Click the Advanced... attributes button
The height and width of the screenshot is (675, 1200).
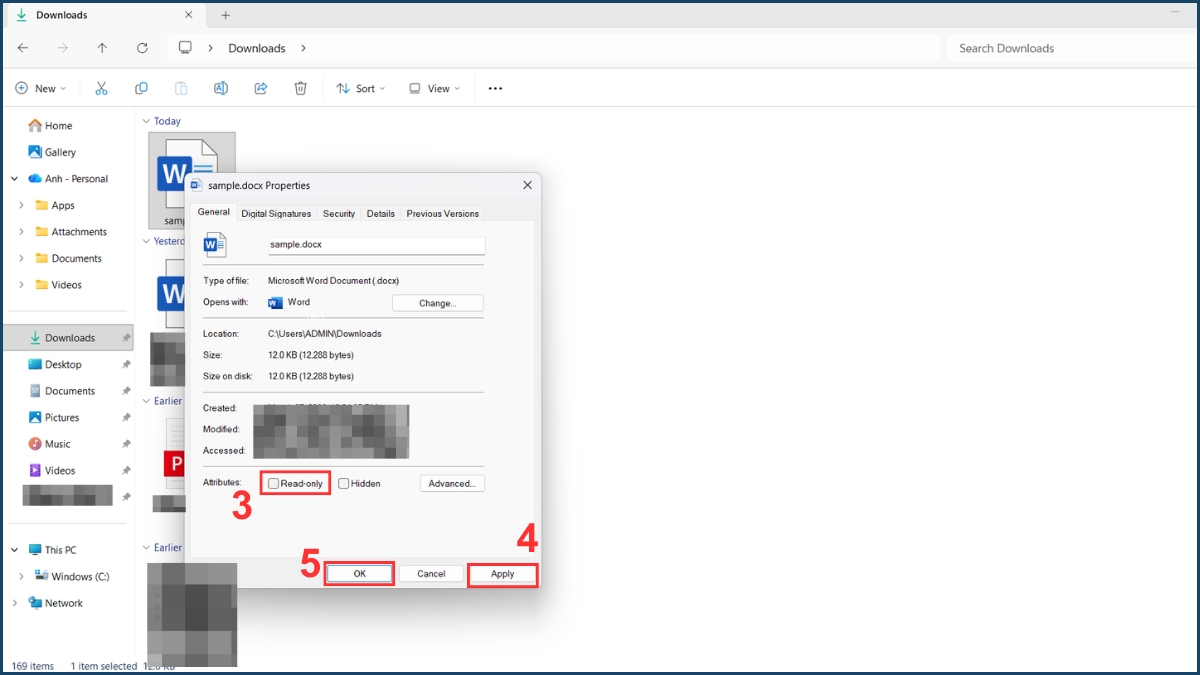pyautogui.click(x=452, y=484)
